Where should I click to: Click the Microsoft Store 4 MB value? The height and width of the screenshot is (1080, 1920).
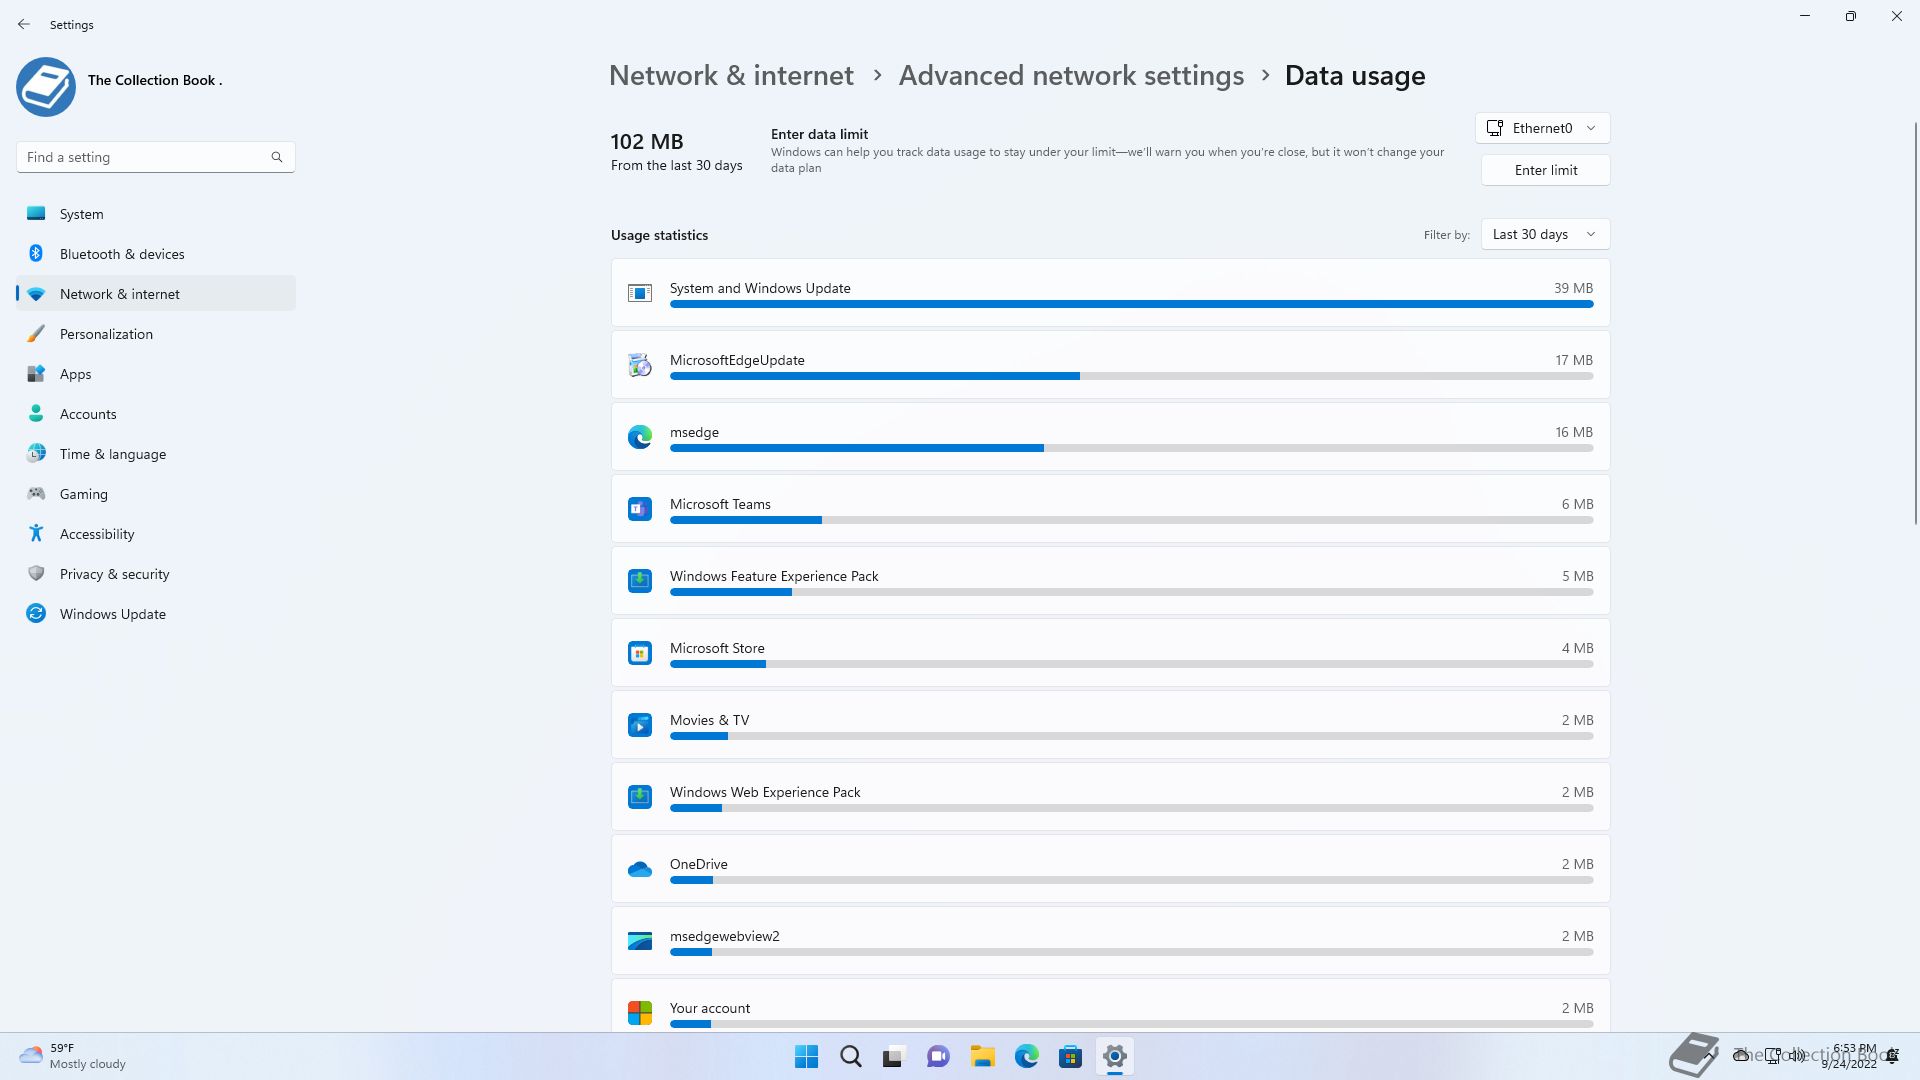(1577, 648)
